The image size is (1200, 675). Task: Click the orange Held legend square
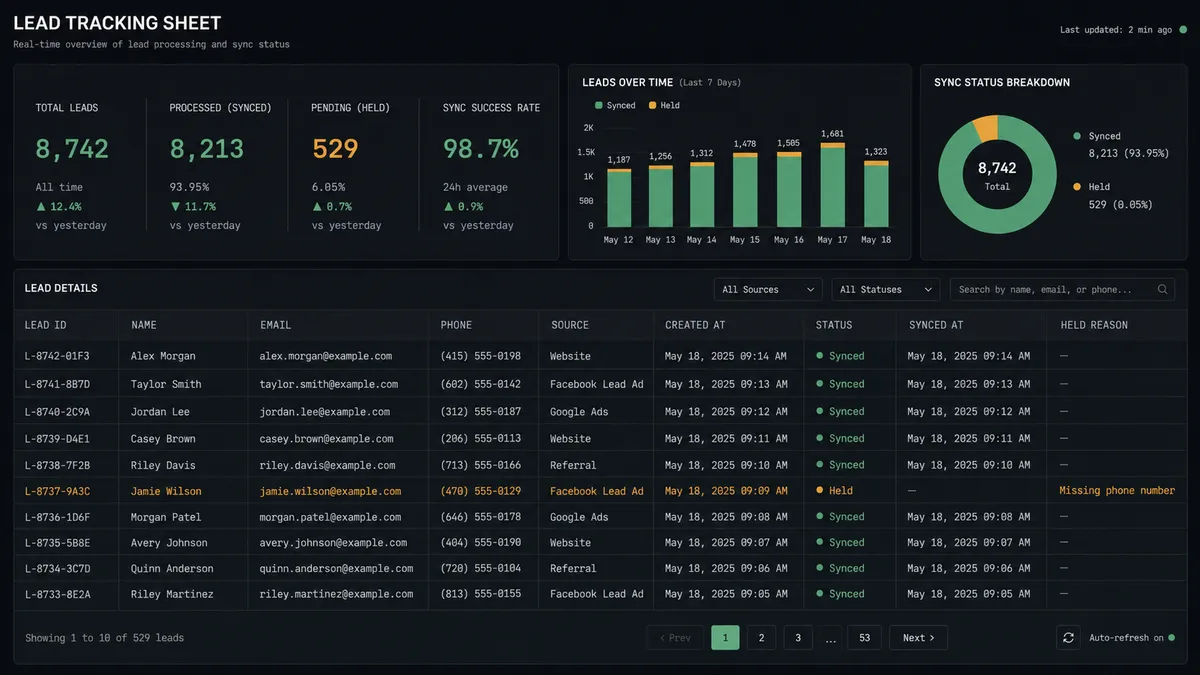pyautogui.click(x=653, y=105)
